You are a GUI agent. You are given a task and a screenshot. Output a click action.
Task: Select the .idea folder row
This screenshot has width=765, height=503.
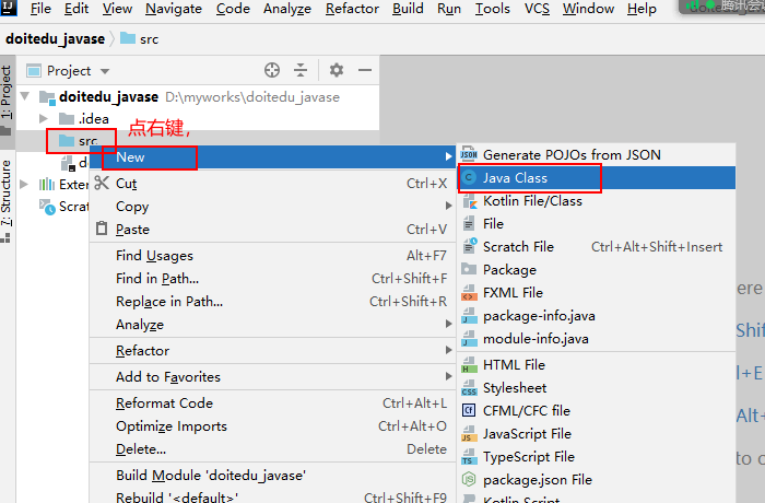tap(198, 119)
